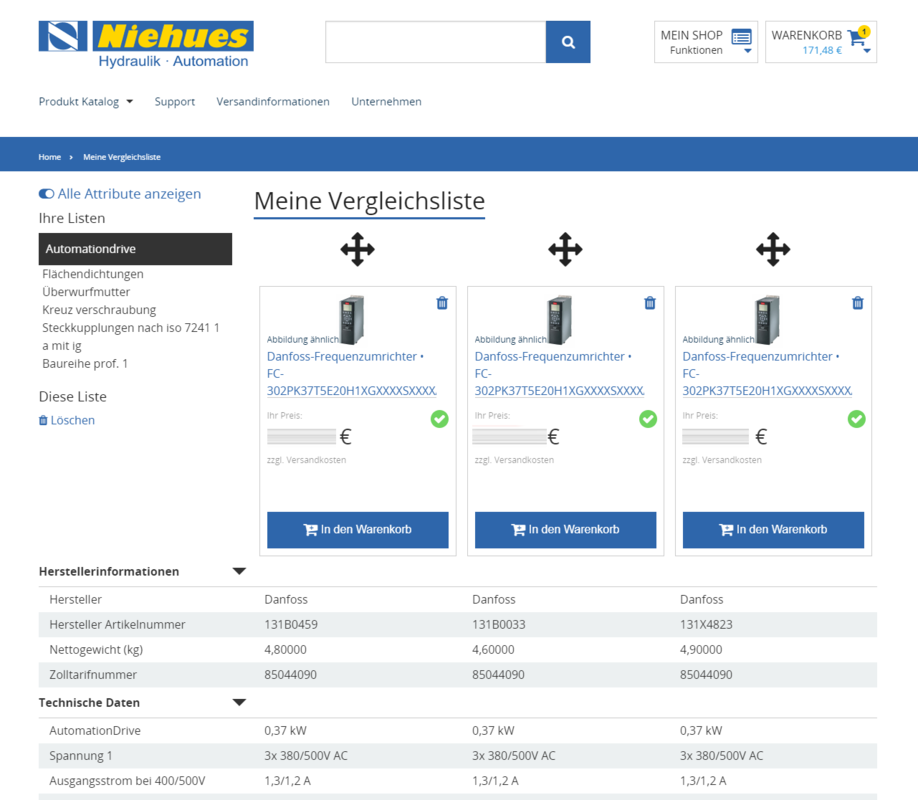Open the Produkt Katalog dropdown menu
This screenshot has width=918, height=800.
[86, 101]
